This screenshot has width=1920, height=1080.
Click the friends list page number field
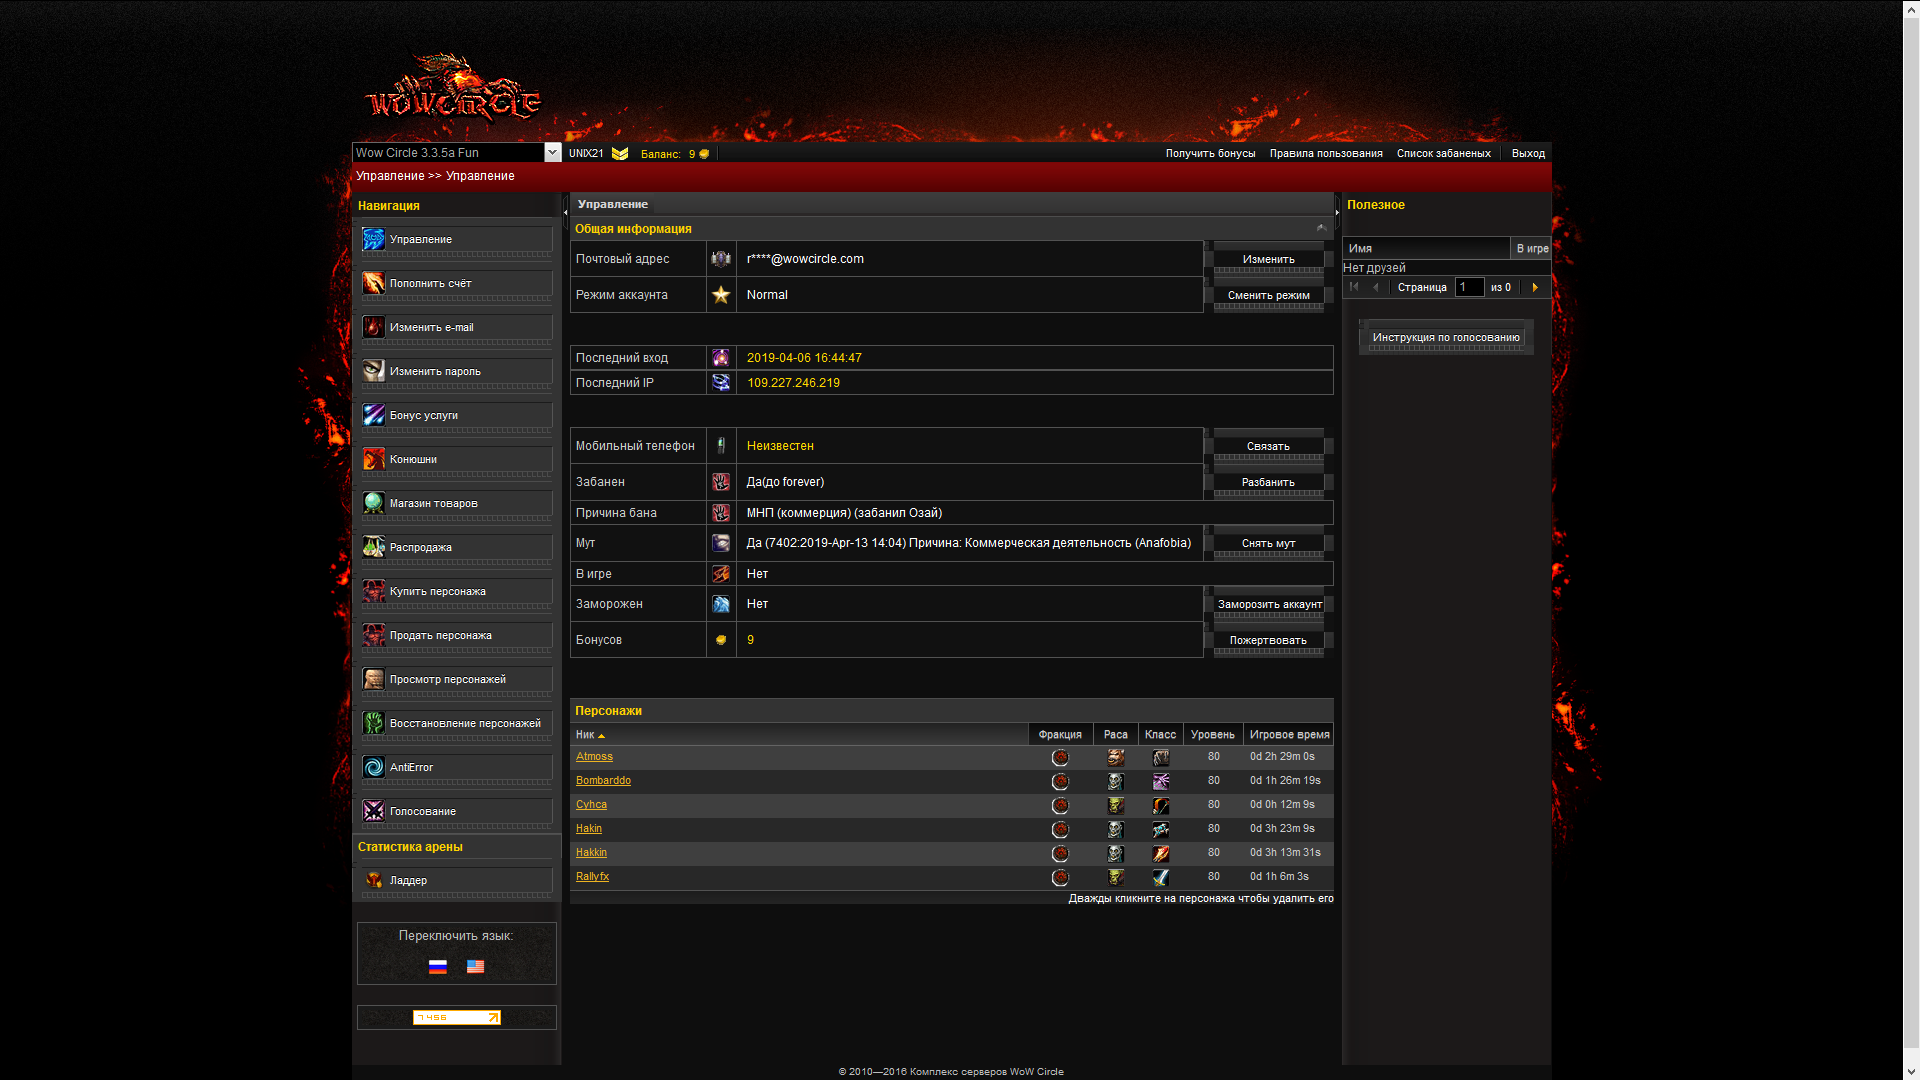[x=1468, y=287]
